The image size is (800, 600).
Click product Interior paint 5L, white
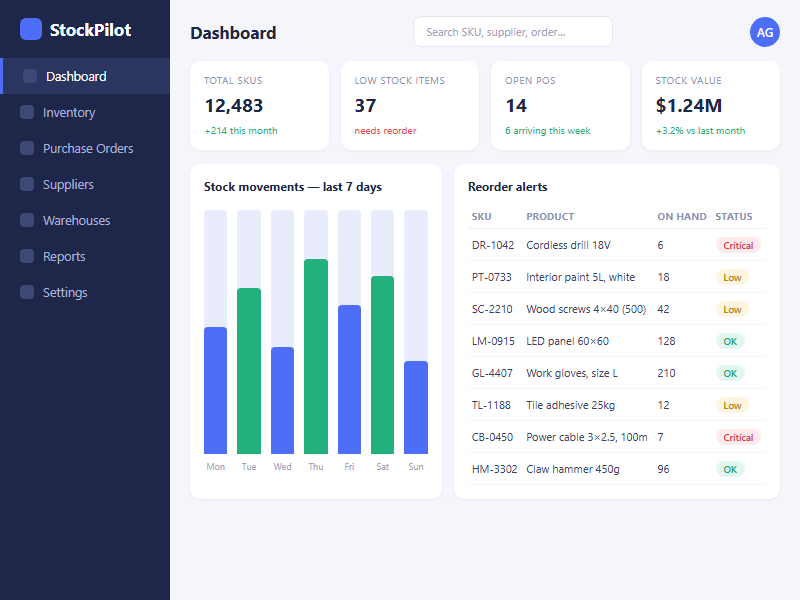[581, 277]
